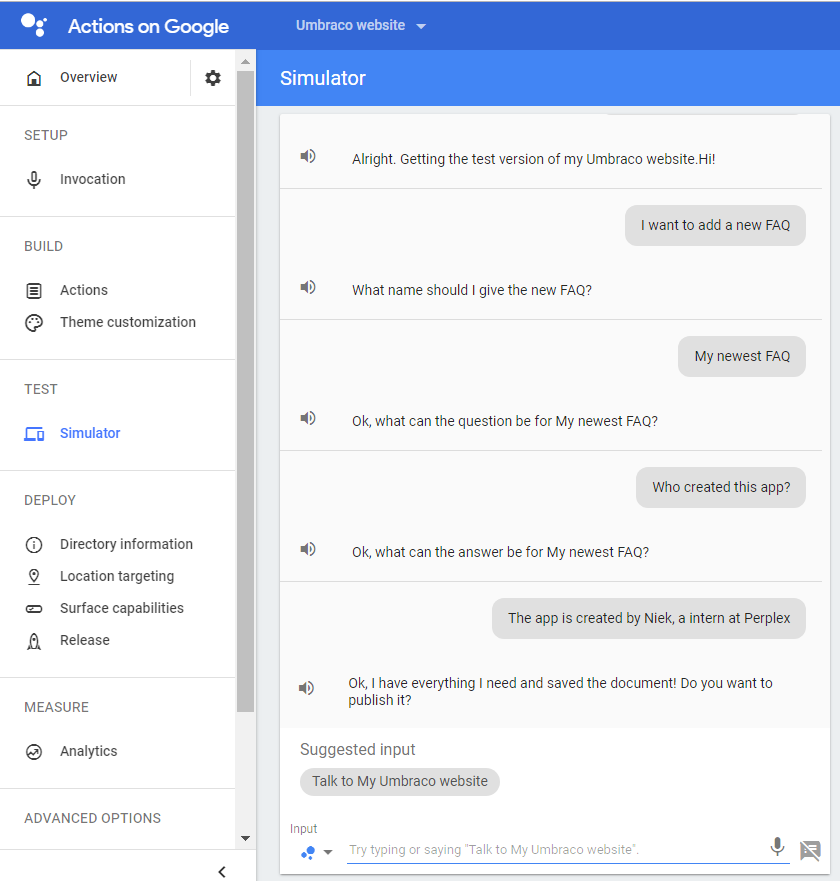Expand the input type dropdown arrow
This screenshot has height=881, width=840.
pos(328,852)
